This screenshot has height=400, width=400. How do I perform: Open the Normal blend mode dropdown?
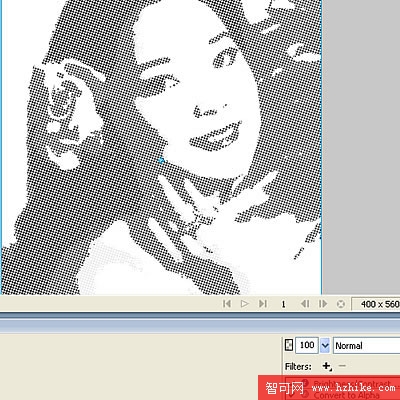[x=367, y=345]
